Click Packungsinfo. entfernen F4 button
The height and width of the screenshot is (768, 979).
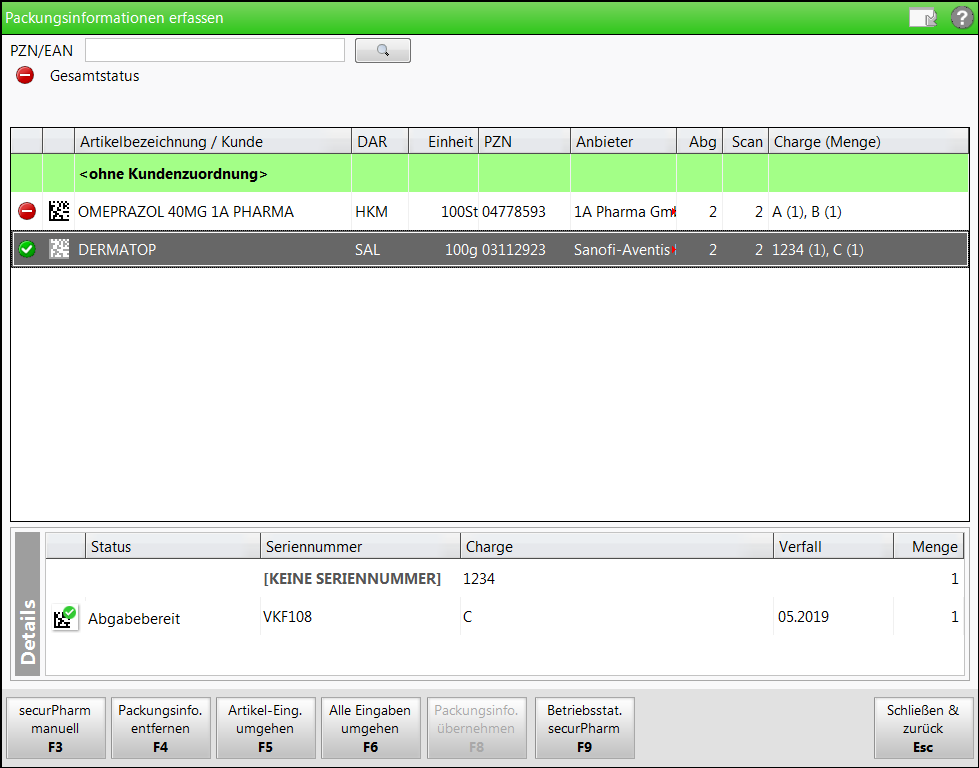click(x=160, y=728)
